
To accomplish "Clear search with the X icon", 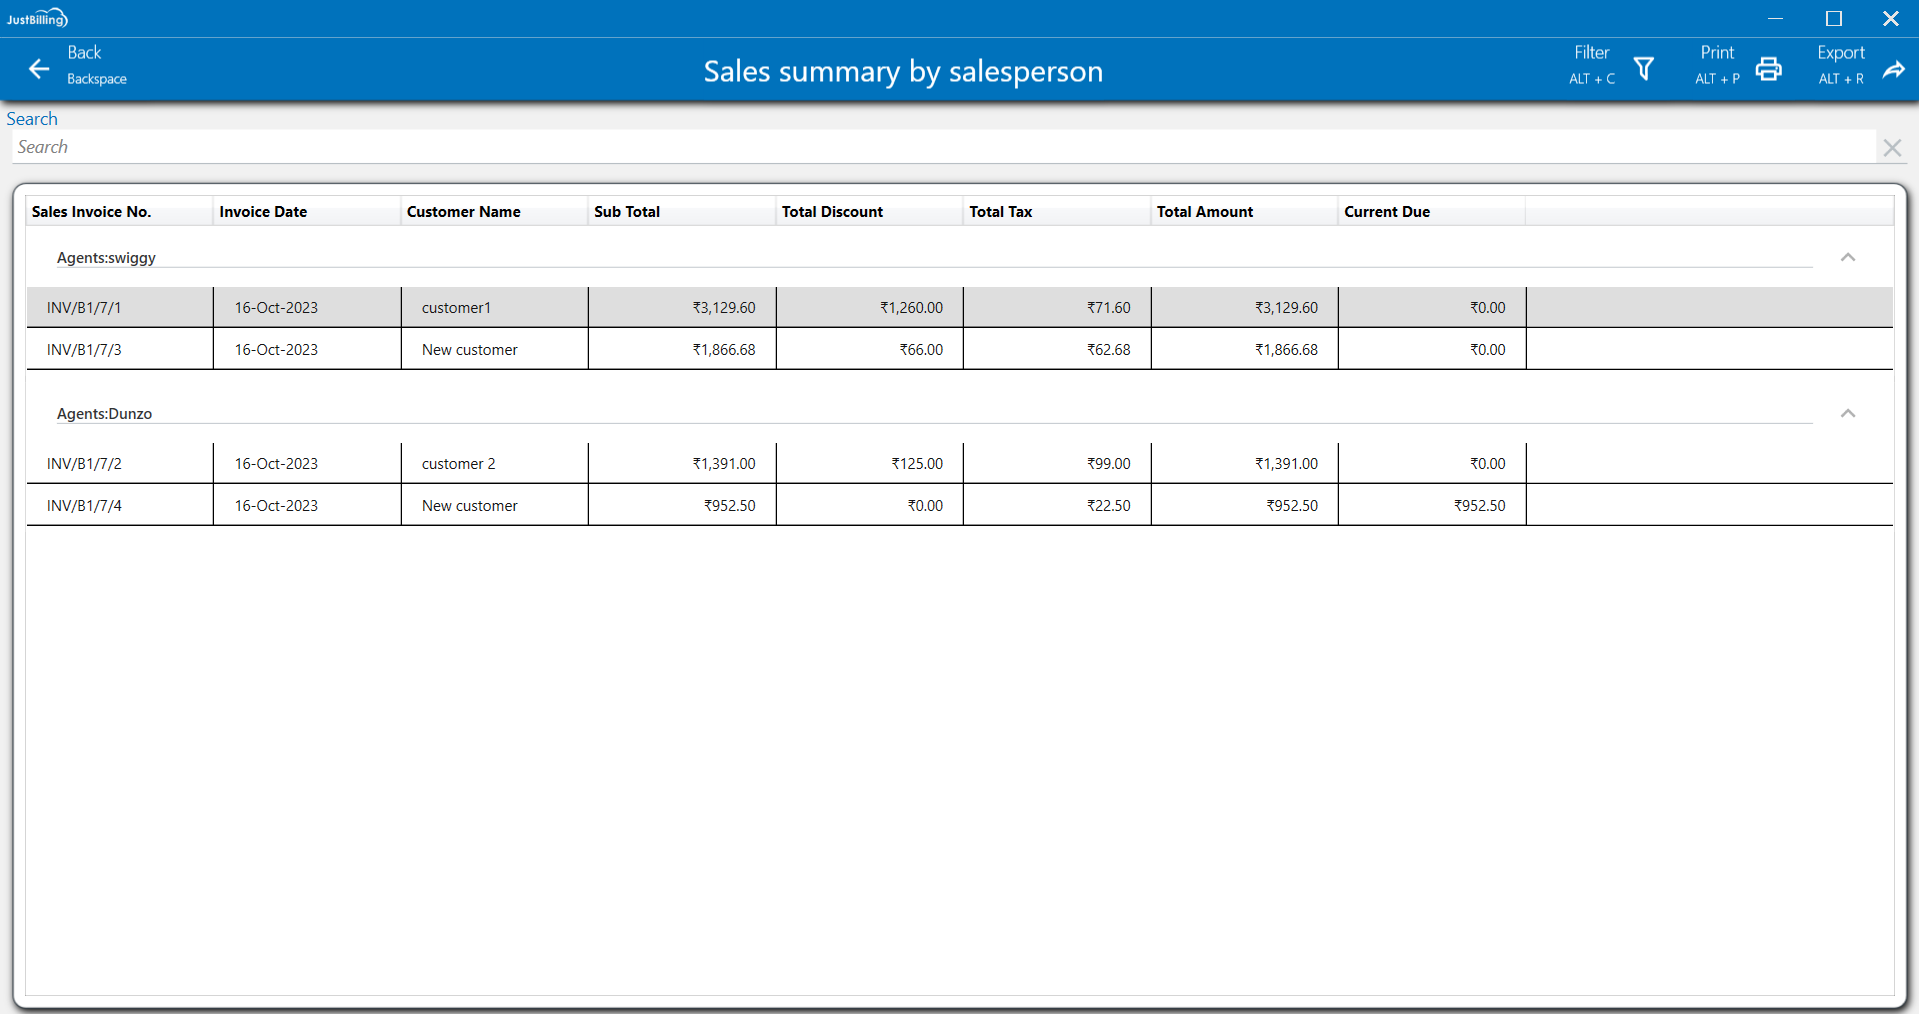I will click(1891, 148).
